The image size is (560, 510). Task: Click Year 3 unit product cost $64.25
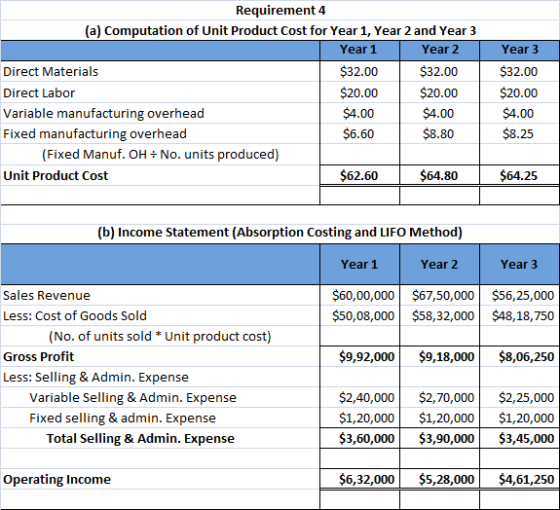518,176
